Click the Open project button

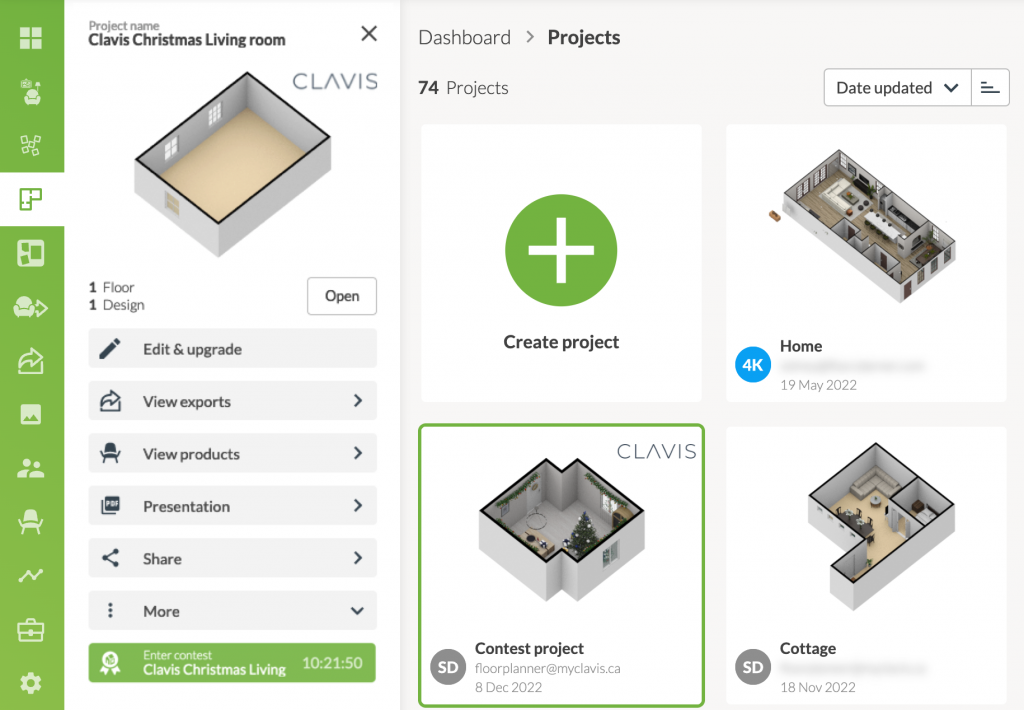tap(342, 296)
